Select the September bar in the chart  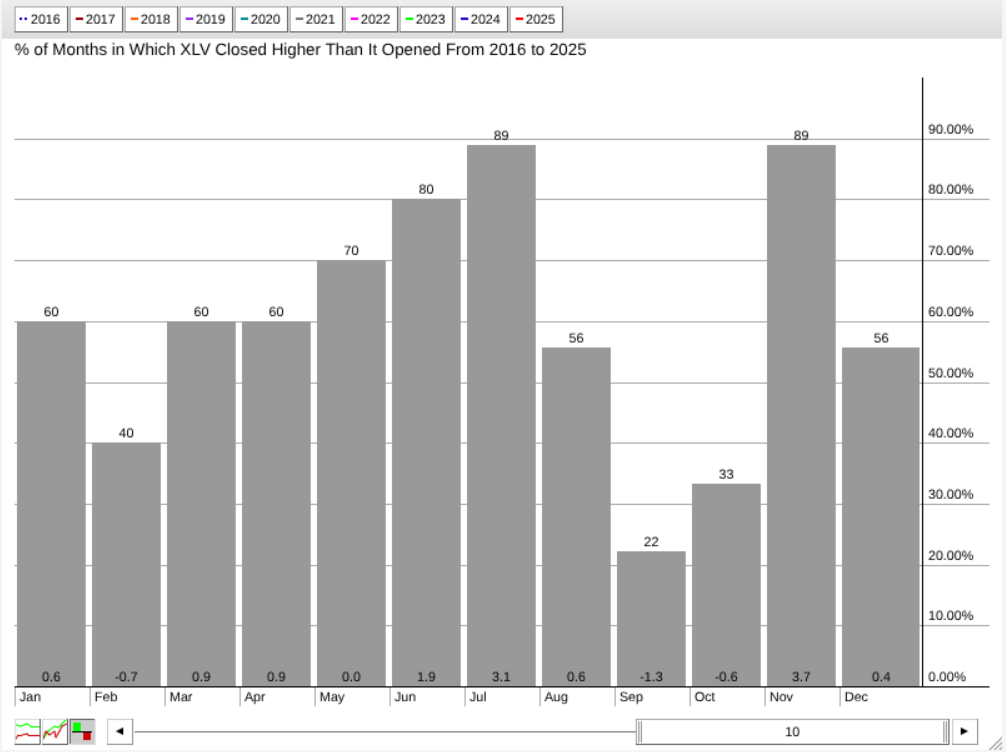click(651, 619)
